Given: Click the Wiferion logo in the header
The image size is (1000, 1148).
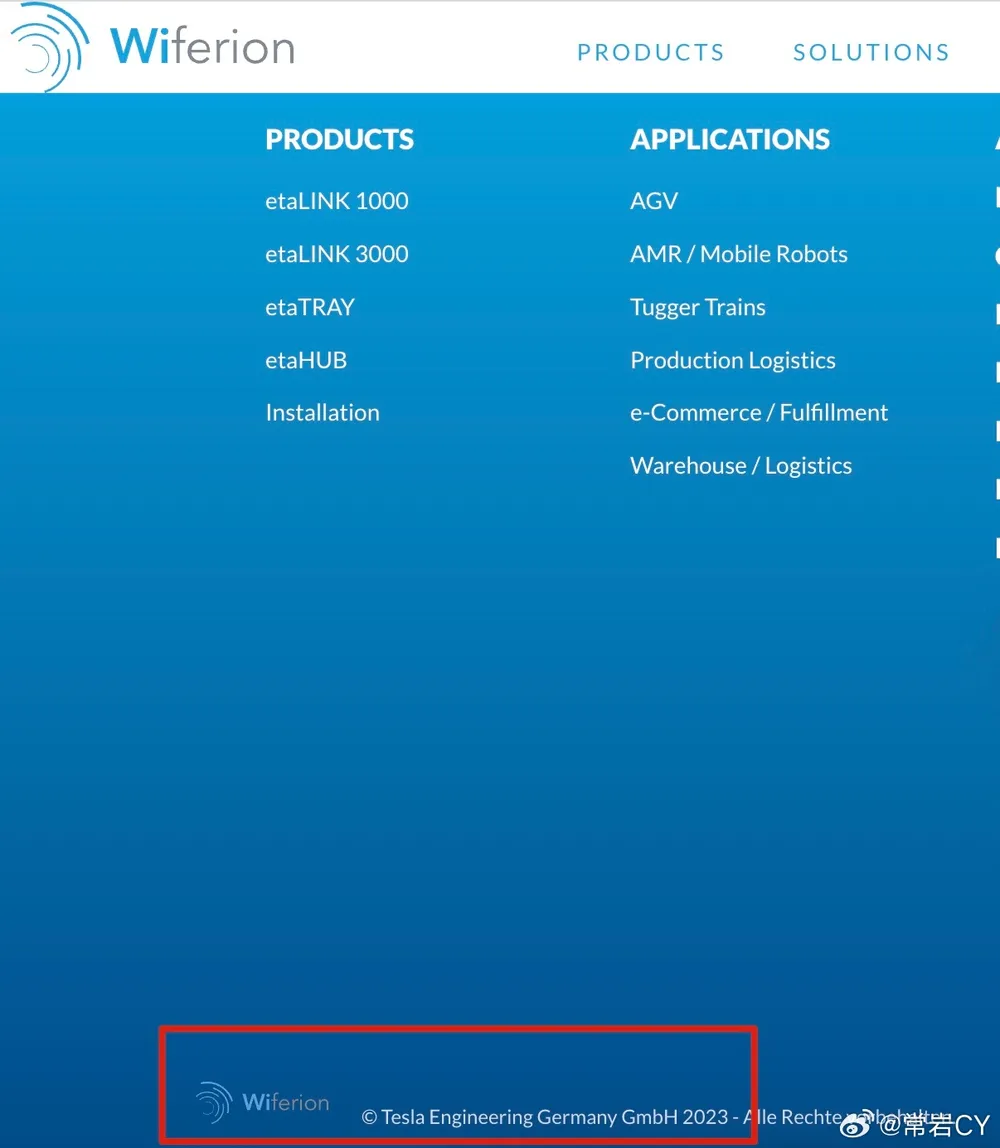Looking at the screenshot, I should 153,47.
